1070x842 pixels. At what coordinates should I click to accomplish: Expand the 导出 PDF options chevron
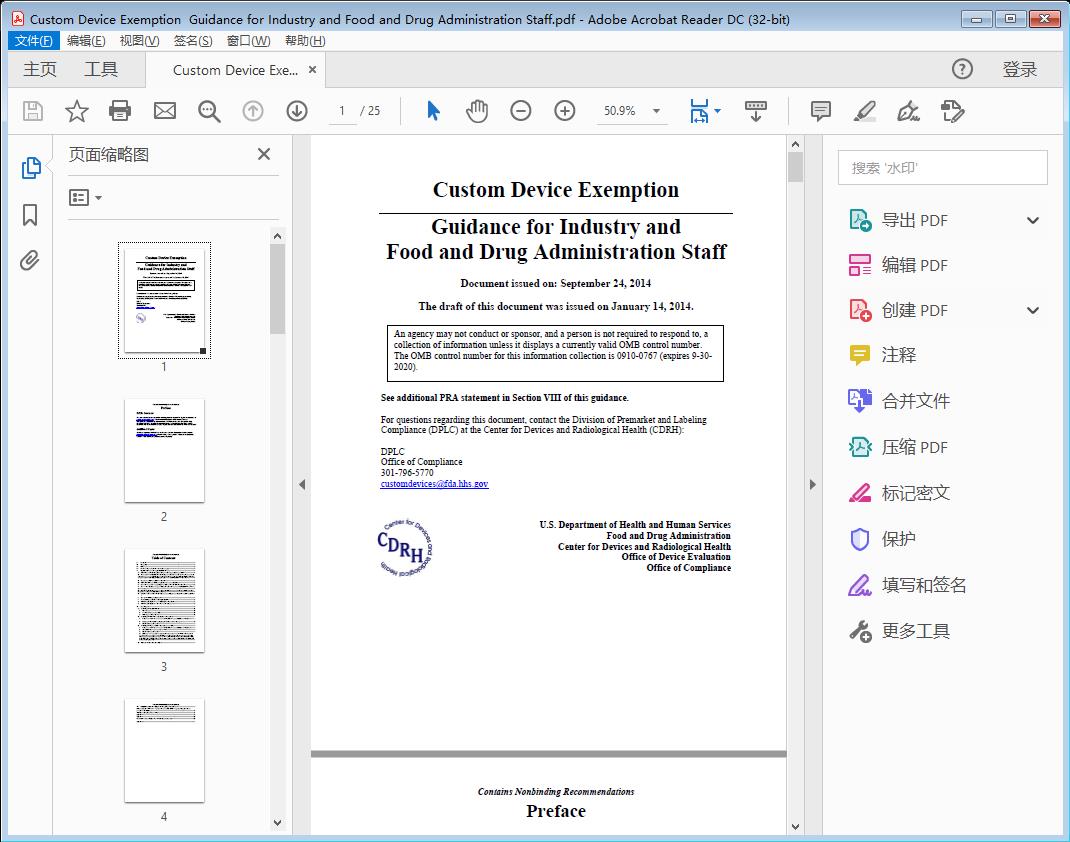click(1033, 219)
